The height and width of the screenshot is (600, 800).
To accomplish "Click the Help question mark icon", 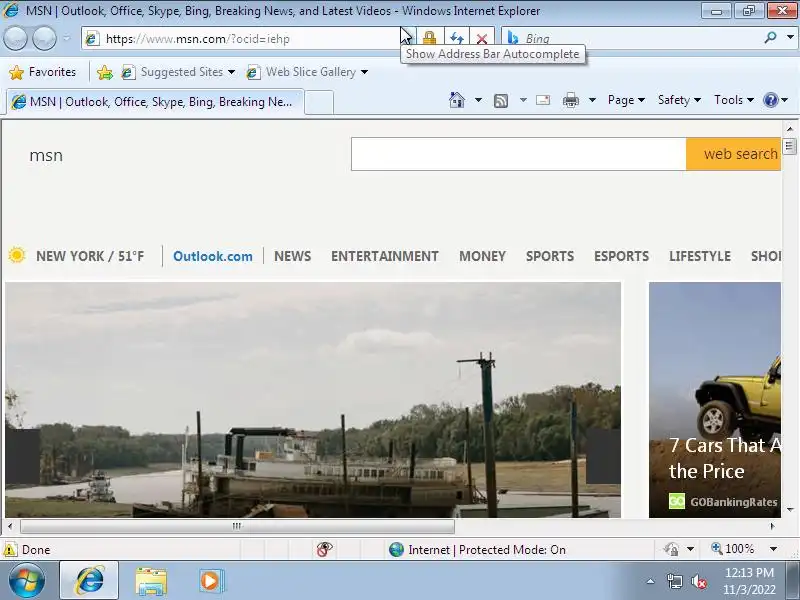I will click(x=770, y=100).
